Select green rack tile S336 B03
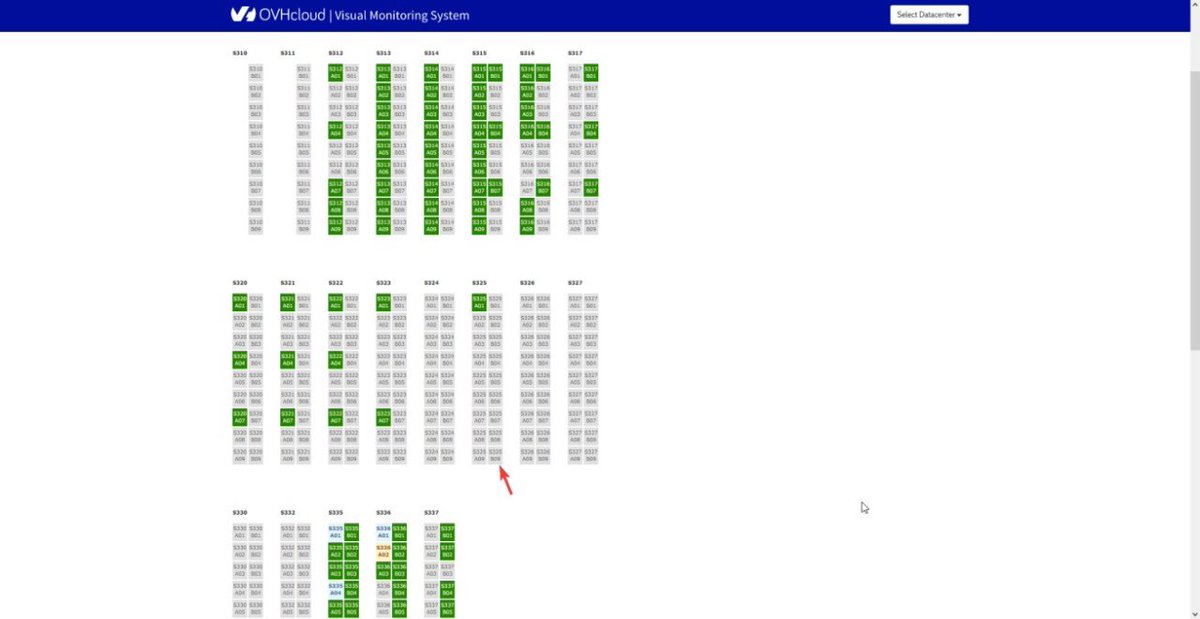 coord(399,569)
